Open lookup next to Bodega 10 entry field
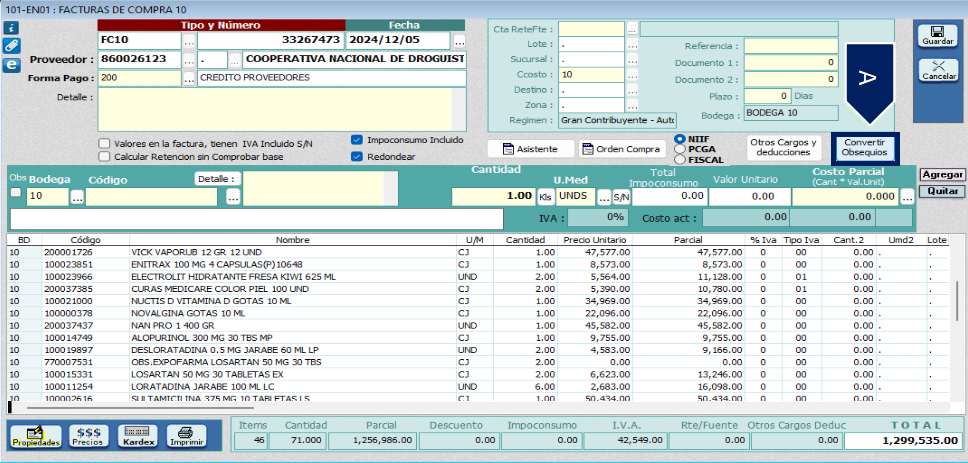The width and height of the screenshot is (968, 463). [77, 198]
